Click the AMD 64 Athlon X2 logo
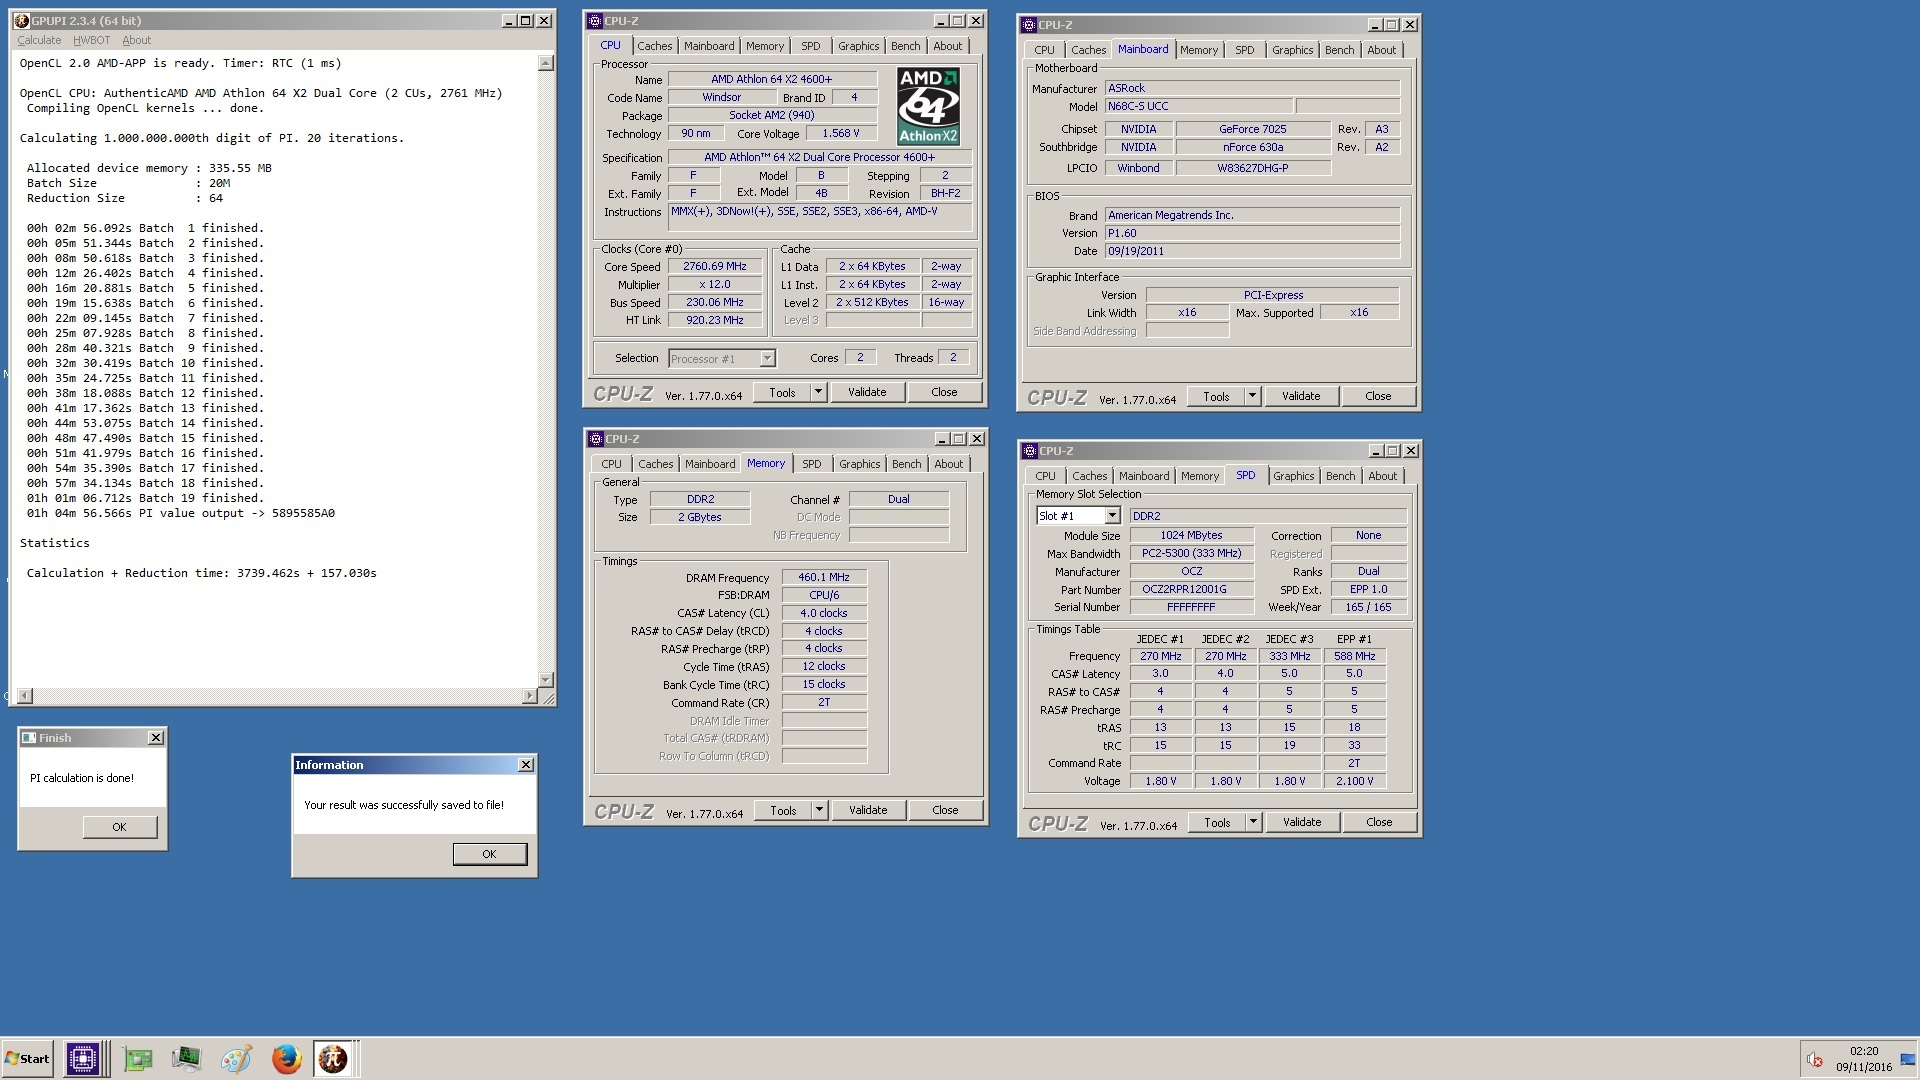This screenshot has width=1920, height=1080. [928, 106]
